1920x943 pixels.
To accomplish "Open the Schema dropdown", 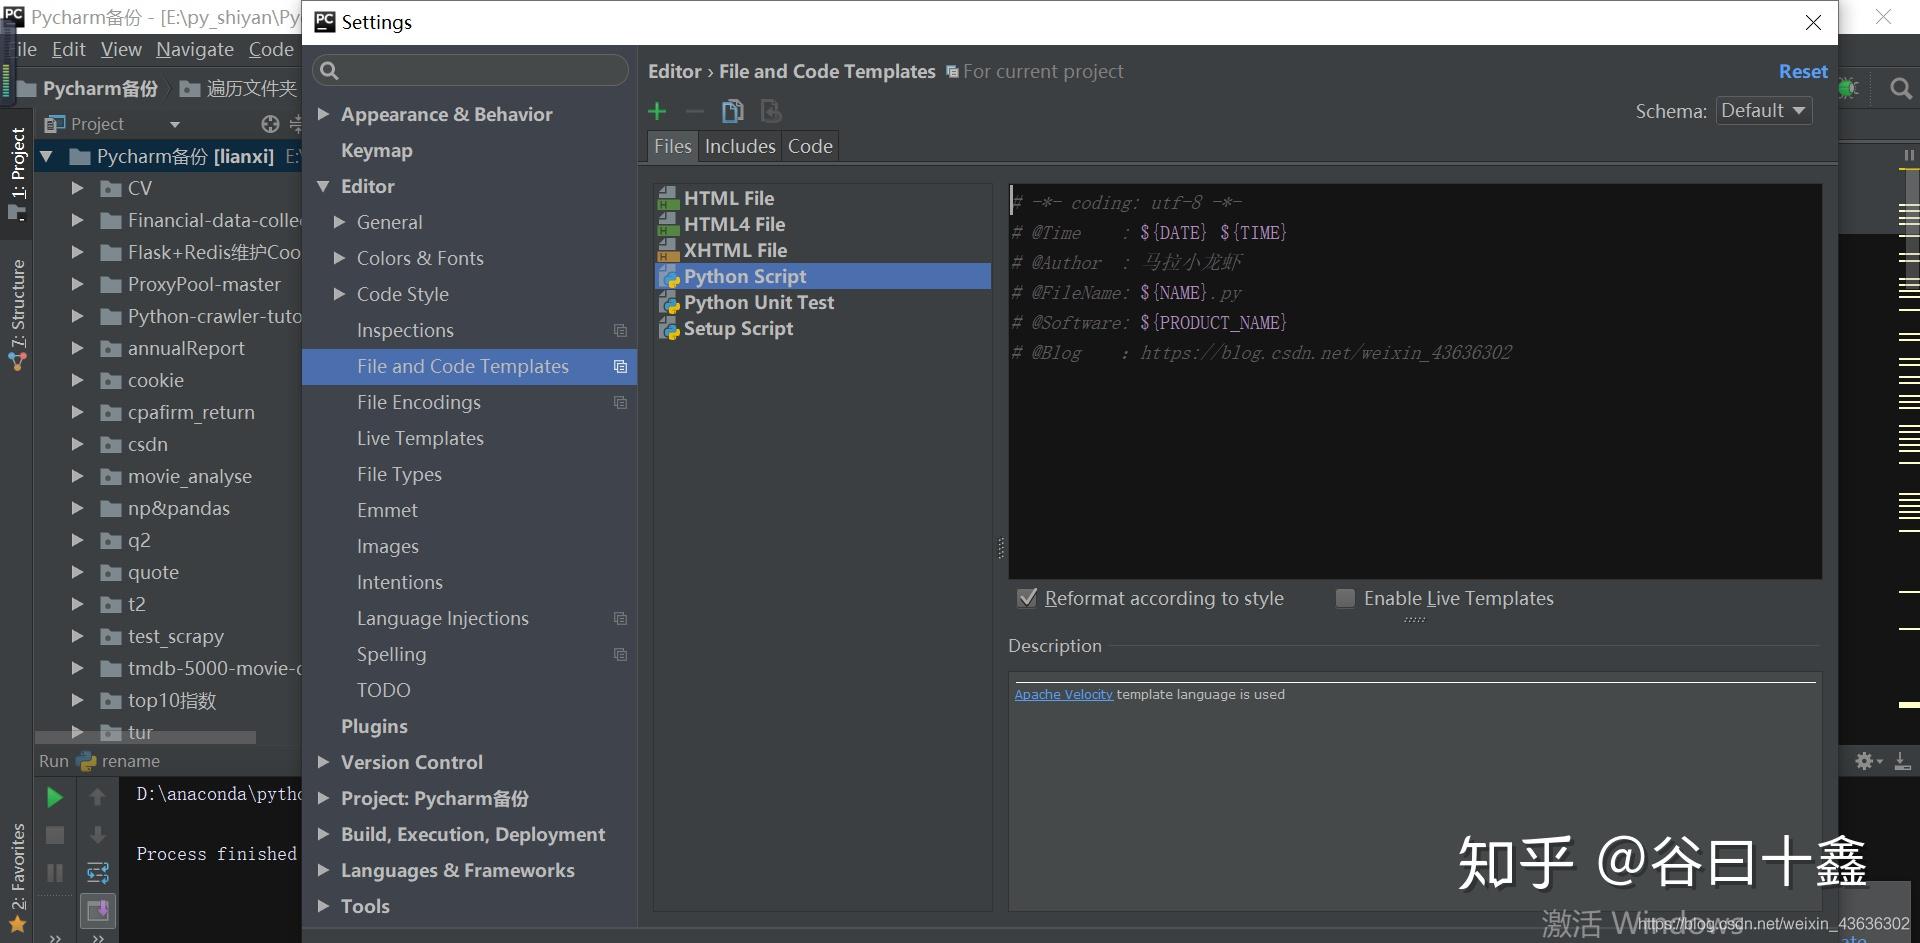I will [x=1763, y=111].
